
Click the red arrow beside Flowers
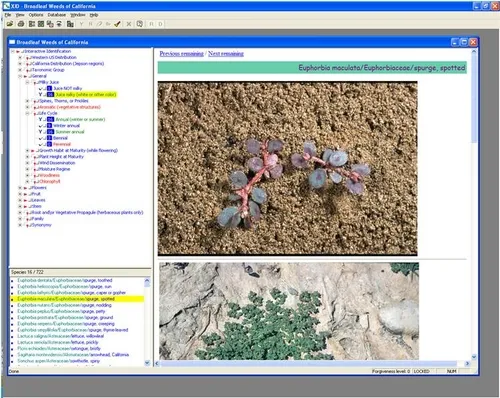tap(26, 188)
